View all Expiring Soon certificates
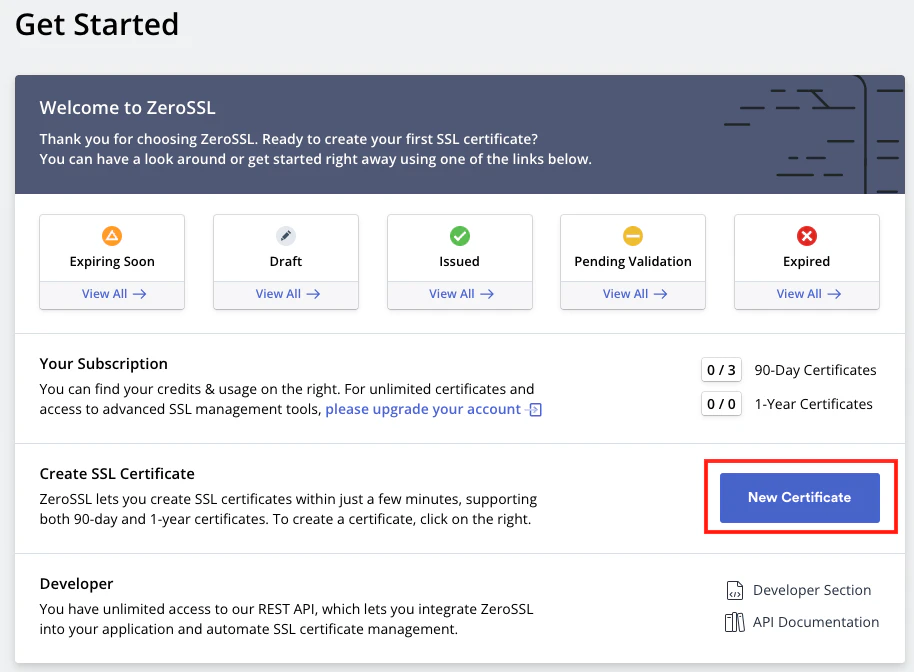 [112, 294]
